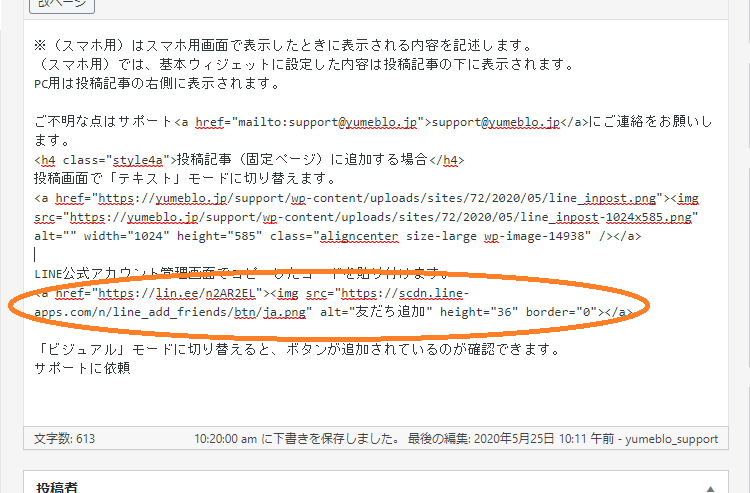Screen dimensions: 750x493
Task: Click the href line ending line_inpost.png"><img
Action: coord(366,198)
